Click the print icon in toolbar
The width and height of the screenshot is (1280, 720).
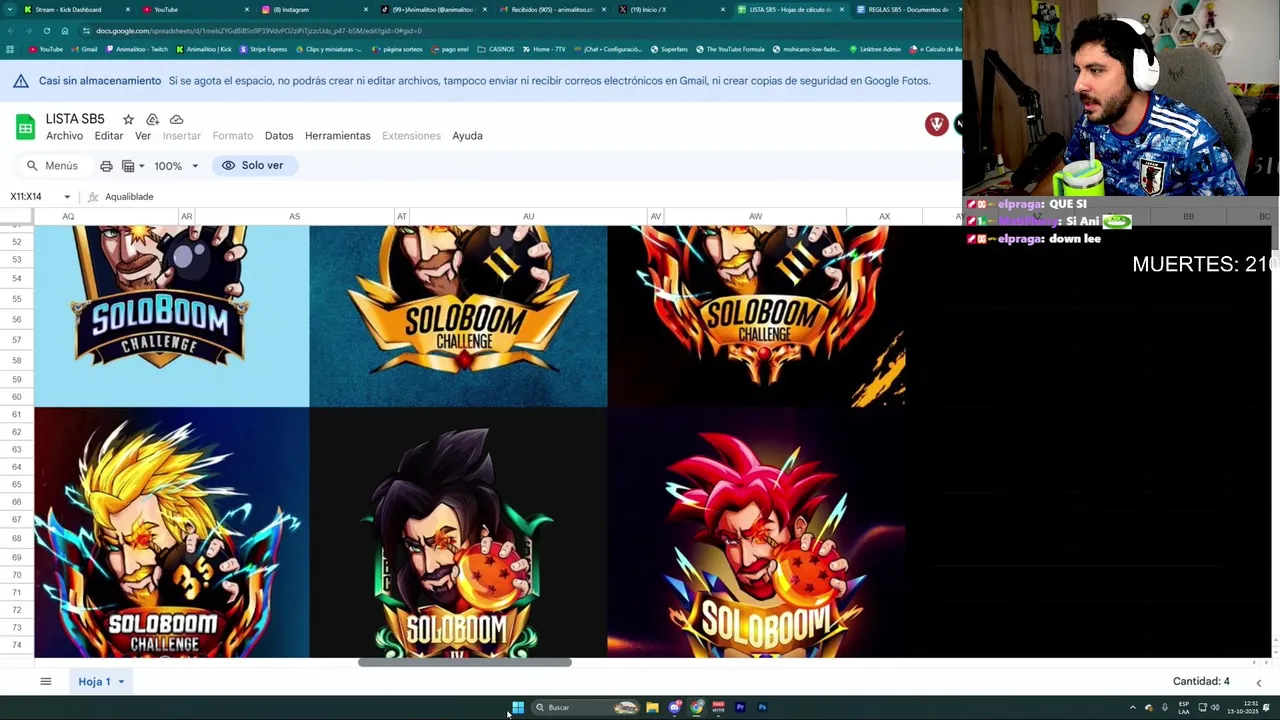click(x=106, y=166)
